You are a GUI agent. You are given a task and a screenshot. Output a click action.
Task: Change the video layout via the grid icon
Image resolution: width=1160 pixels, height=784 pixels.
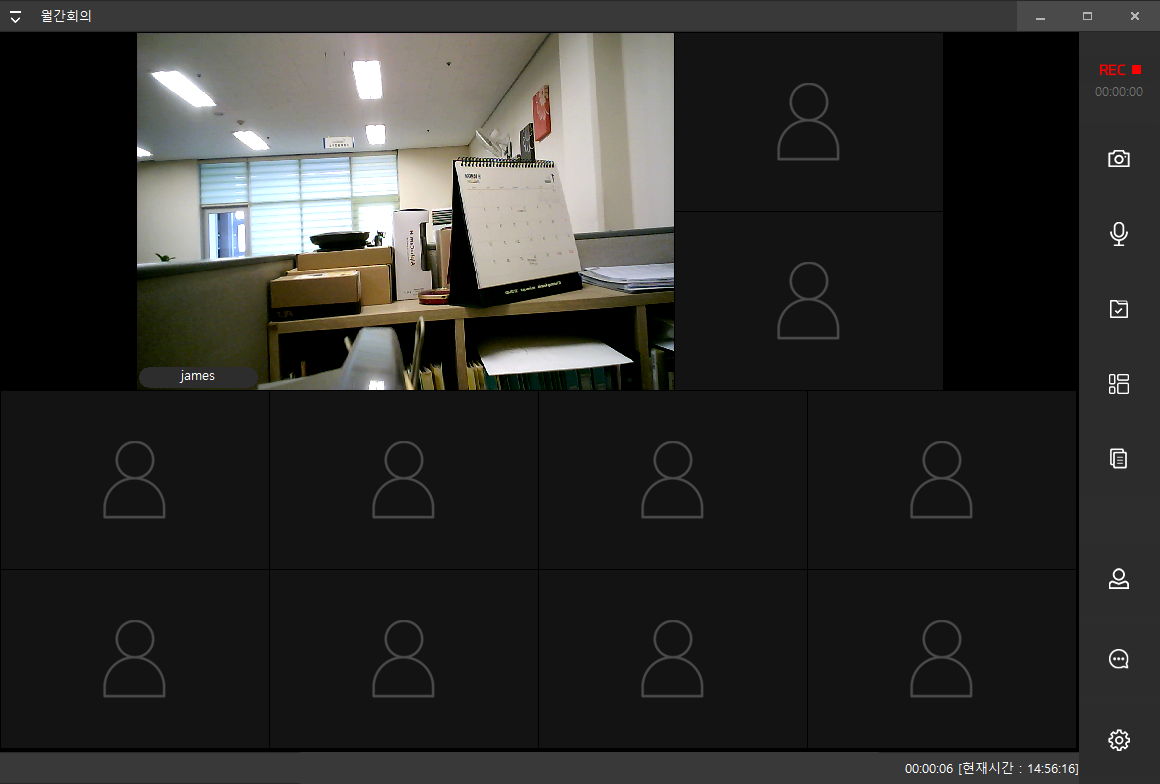point(1119,384)
